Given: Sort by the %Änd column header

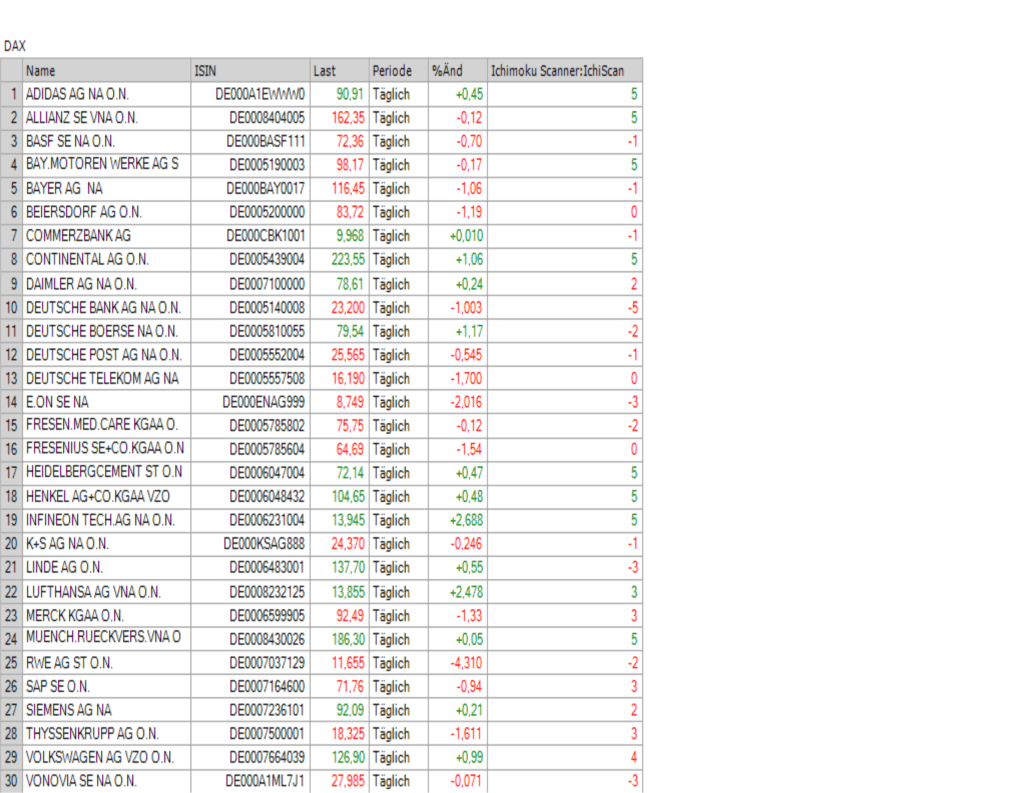Looking at the screenshot, I should 458,71.
